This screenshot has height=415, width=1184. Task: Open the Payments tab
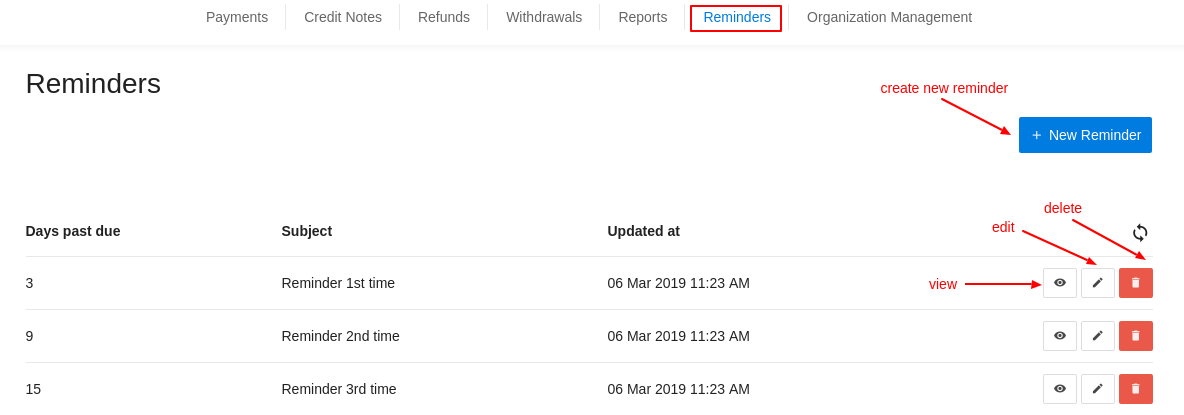tap(237, 17)
